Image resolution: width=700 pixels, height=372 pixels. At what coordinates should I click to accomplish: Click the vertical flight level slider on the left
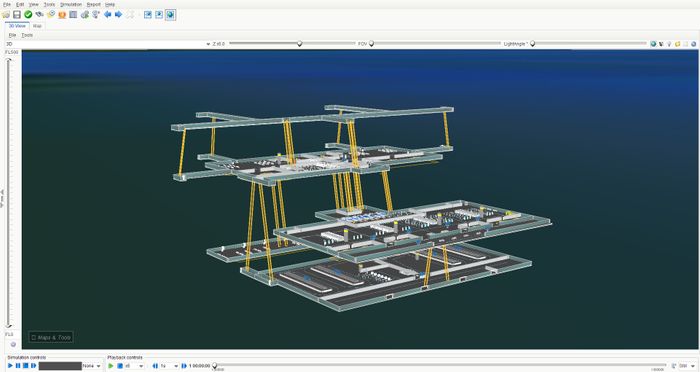(x=8, y=193)
